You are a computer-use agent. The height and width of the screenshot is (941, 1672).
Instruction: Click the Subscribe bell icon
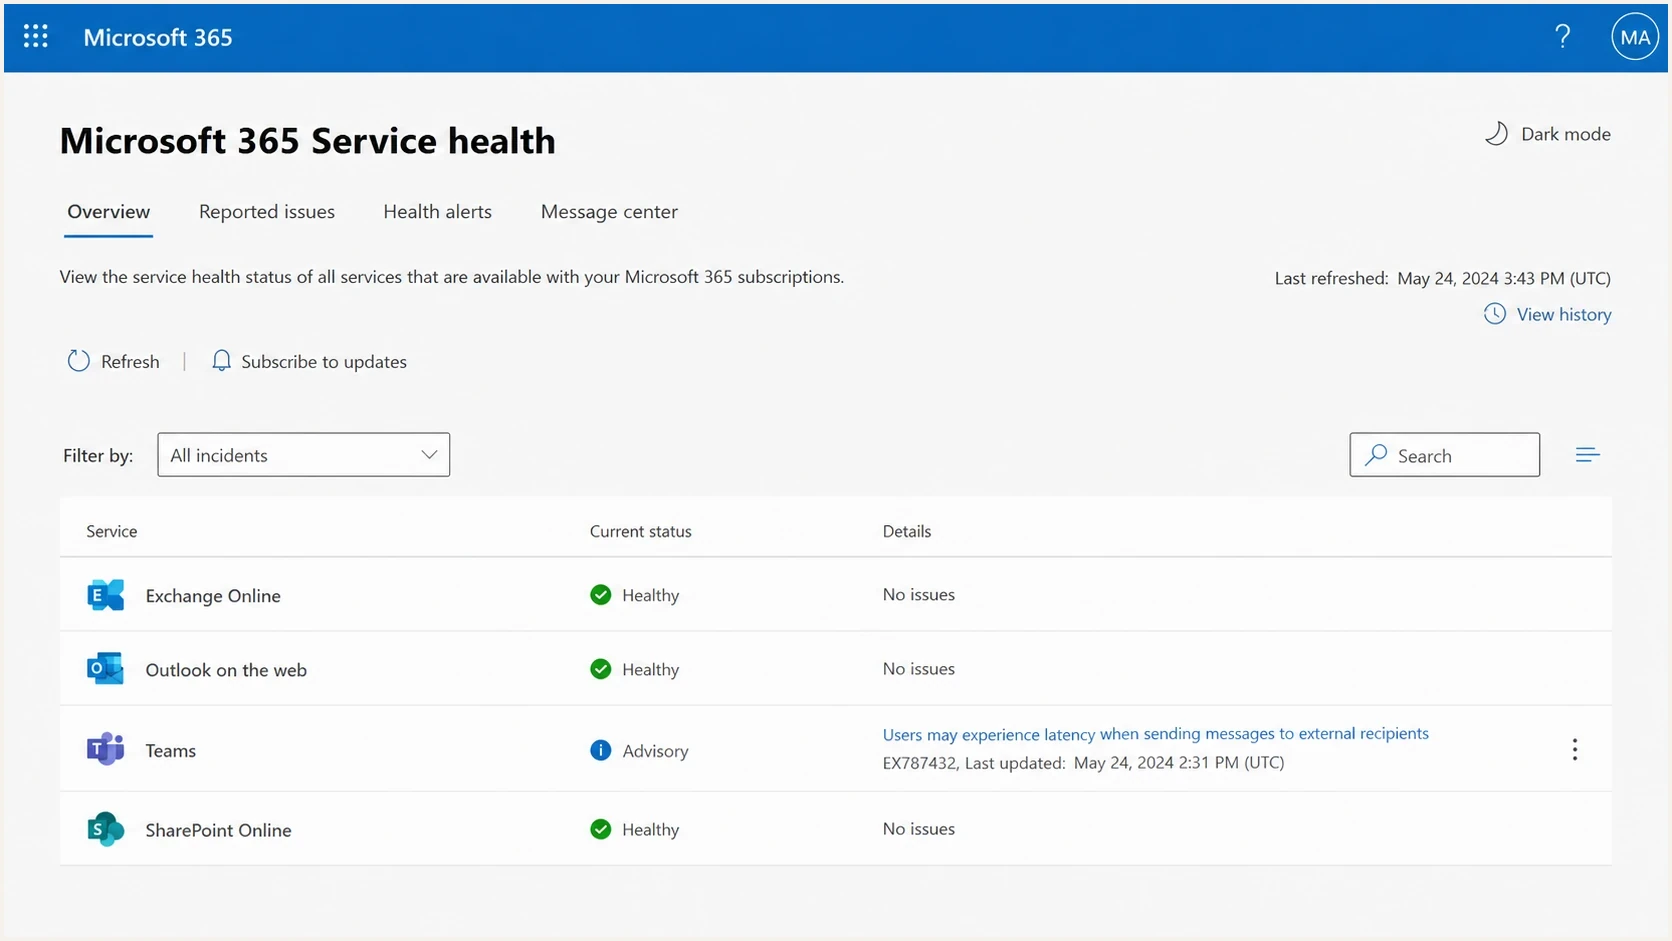[x=221, y=361]
